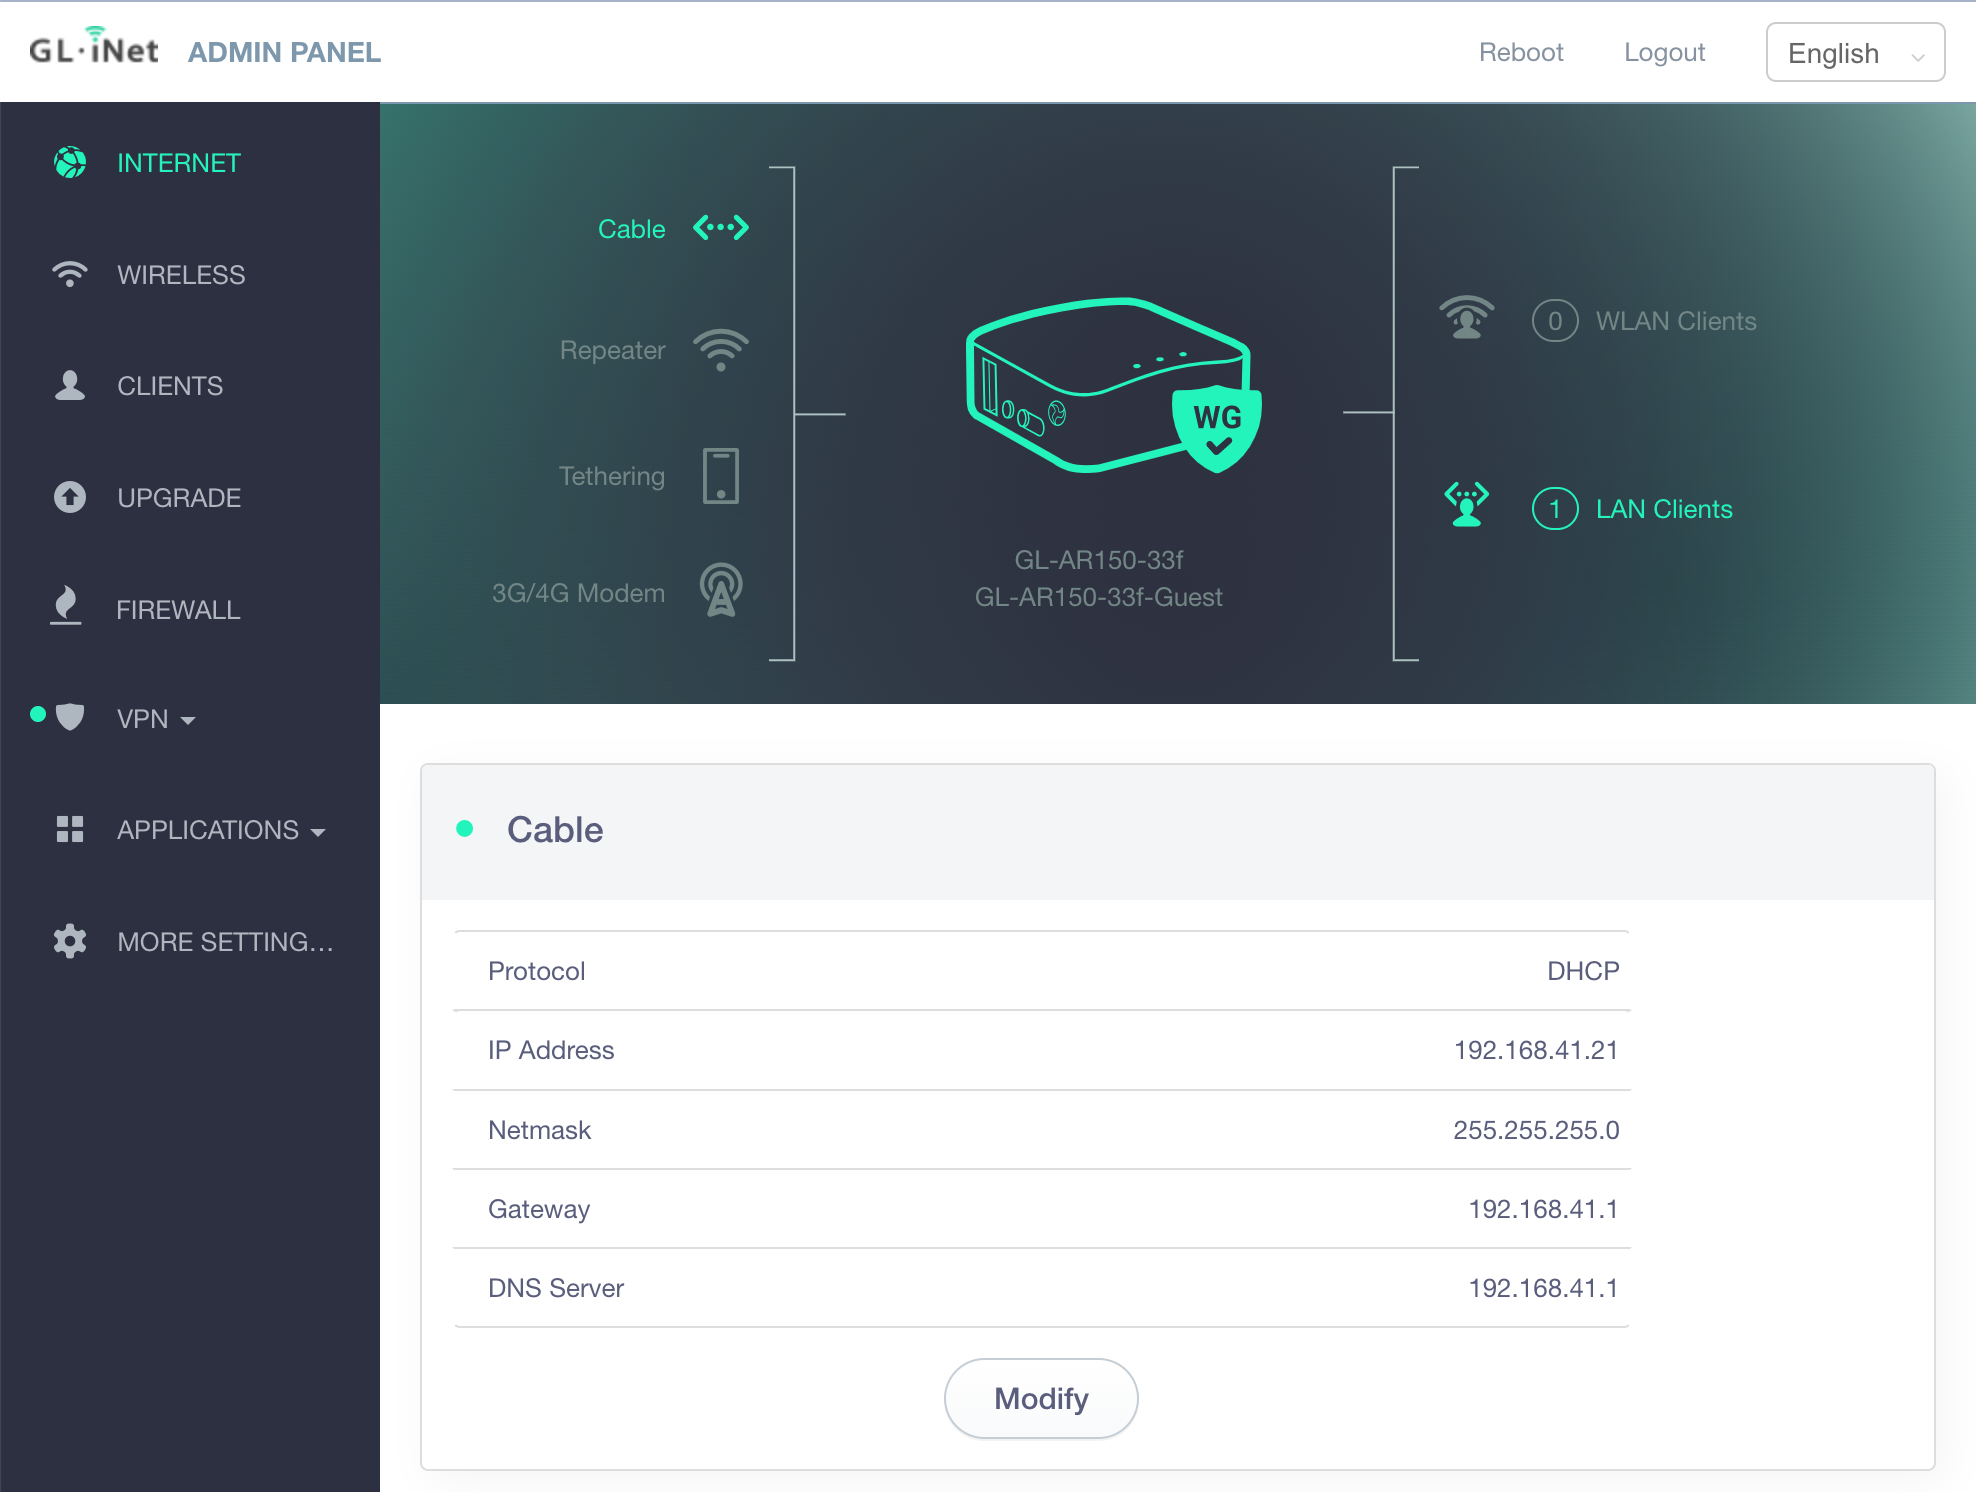The height and width of the screenshot is (1492, 1976).
Task: Click the LAN Clients count circle
Action: point(1554,509)
